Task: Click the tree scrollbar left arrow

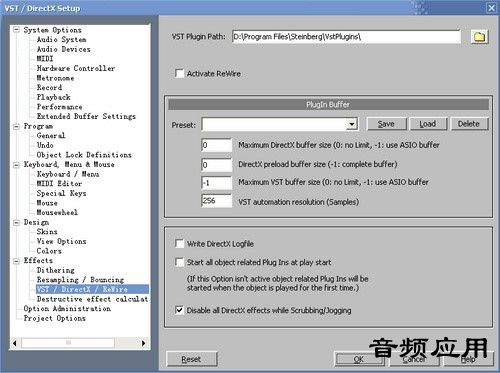Action: (15, 343)
